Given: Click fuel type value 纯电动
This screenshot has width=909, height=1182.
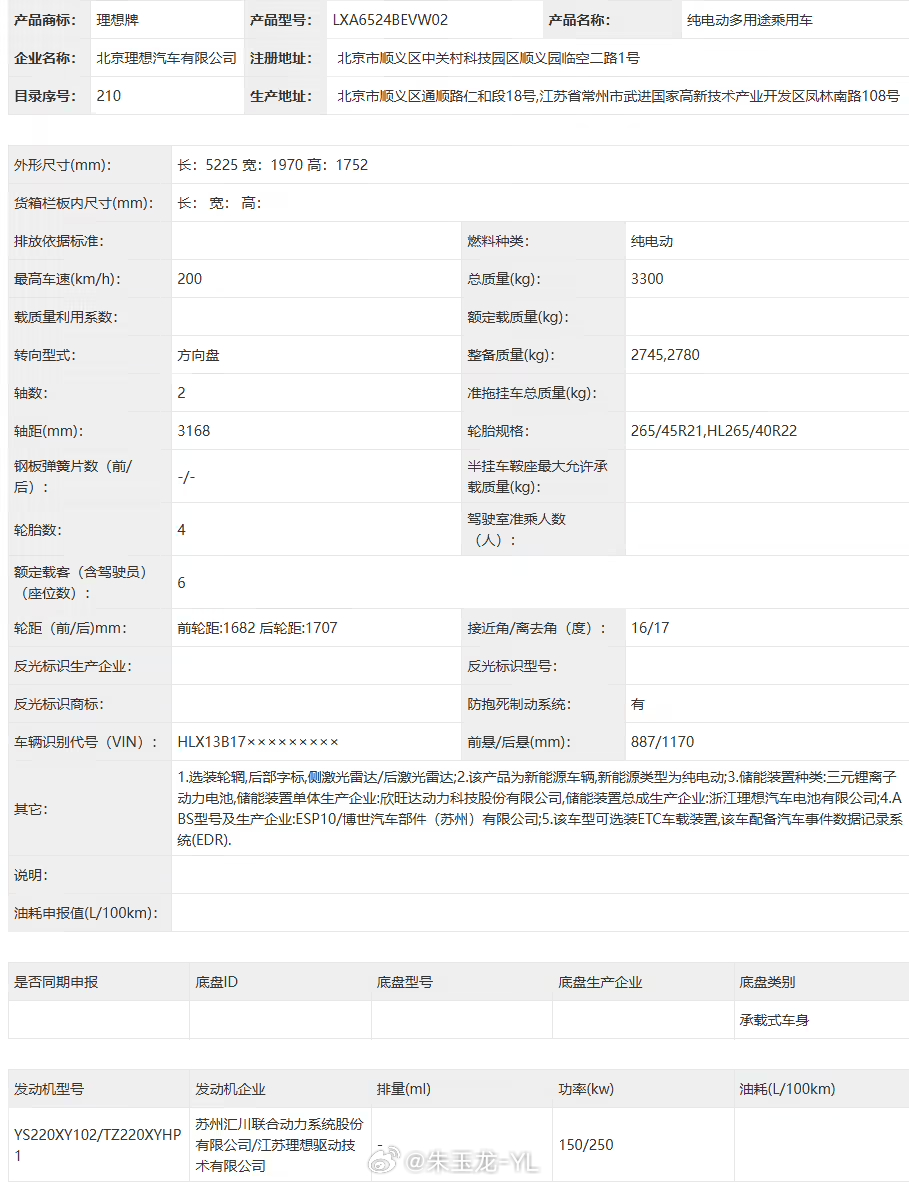Looking at the screenshot, I should [652, 241].
